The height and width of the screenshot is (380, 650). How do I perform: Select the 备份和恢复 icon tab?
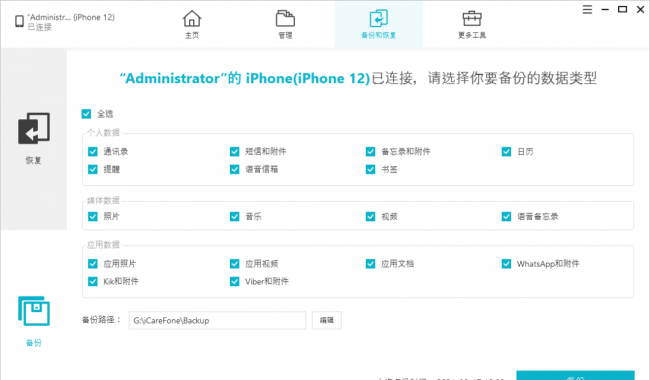click(x=378, y=19)
